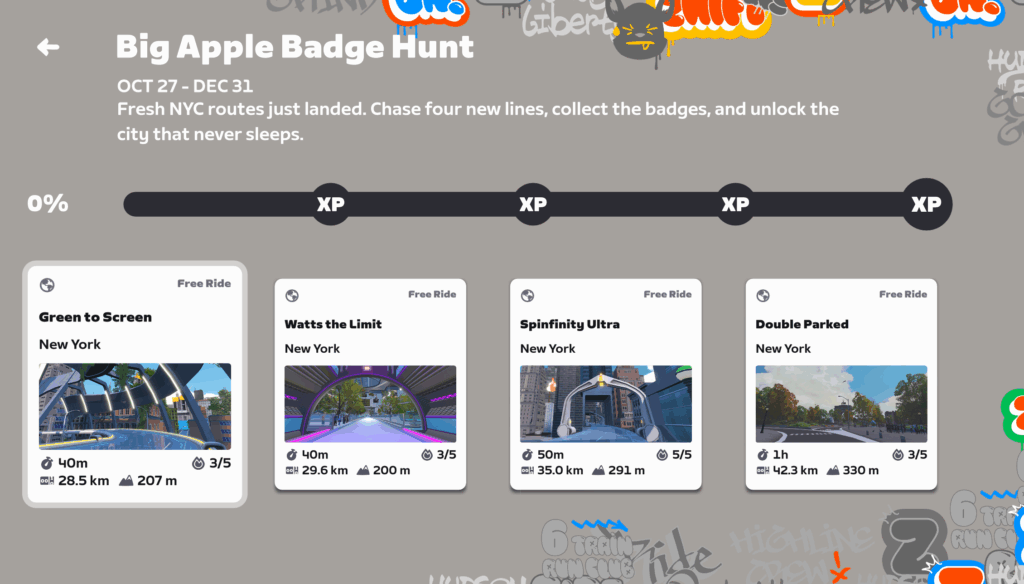
Task: Select the Spinfinity Ultra route title
Action: 569,324
